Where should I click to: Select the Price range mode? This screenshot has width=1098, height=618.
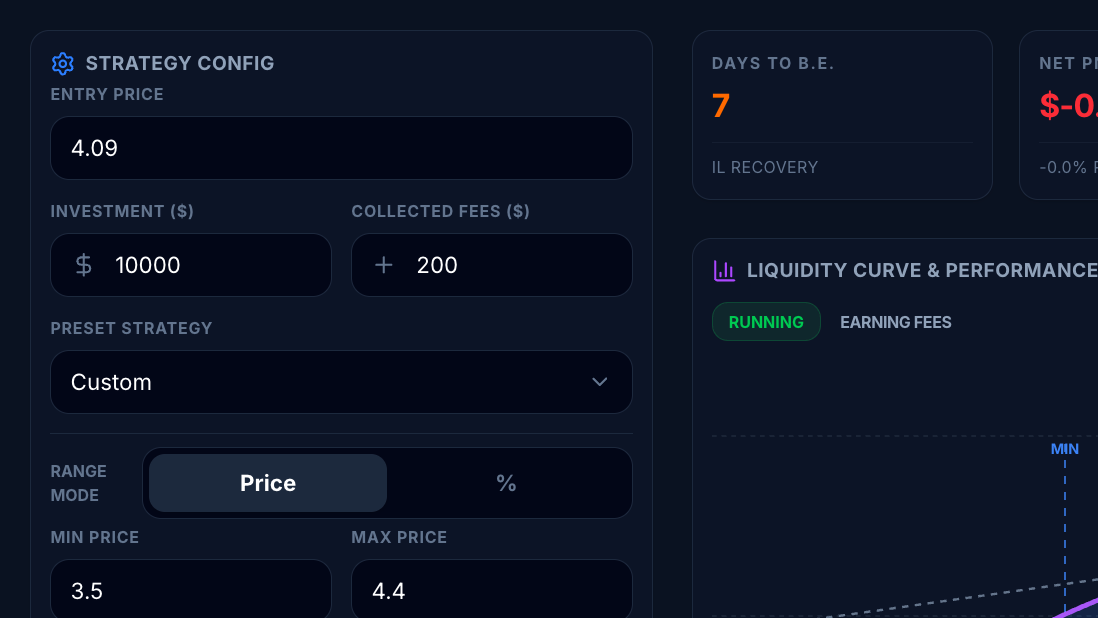(268, 483)
